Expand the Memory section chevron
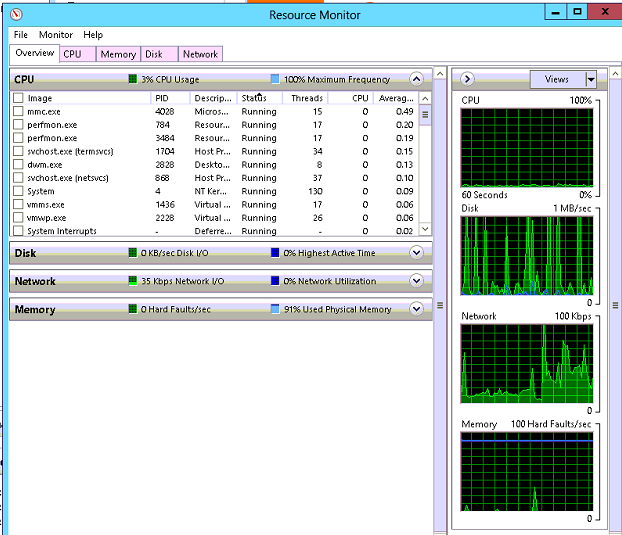Image resolution: width=622 pixels, height=535 pixels. coord(417,309)
